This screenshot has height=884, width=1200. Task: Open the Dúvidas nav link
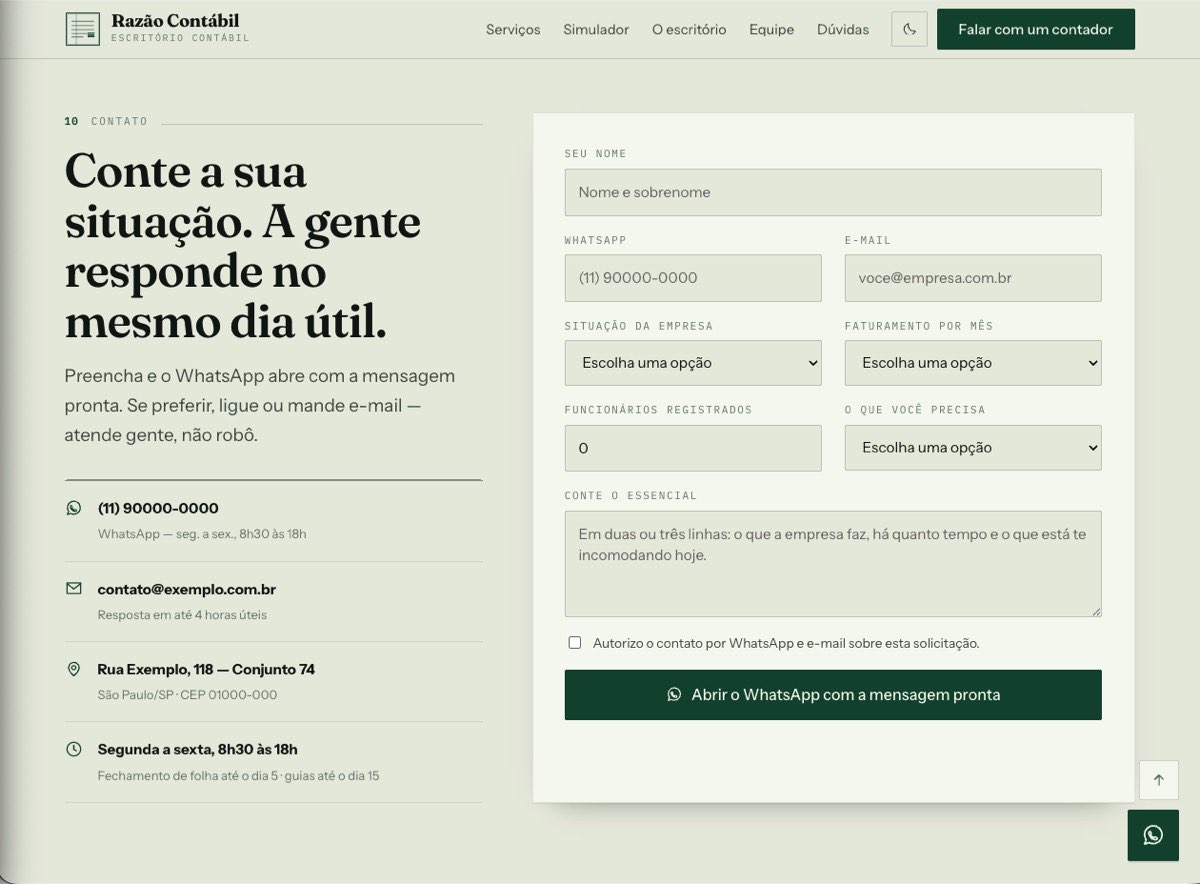[x=843, y=29]
